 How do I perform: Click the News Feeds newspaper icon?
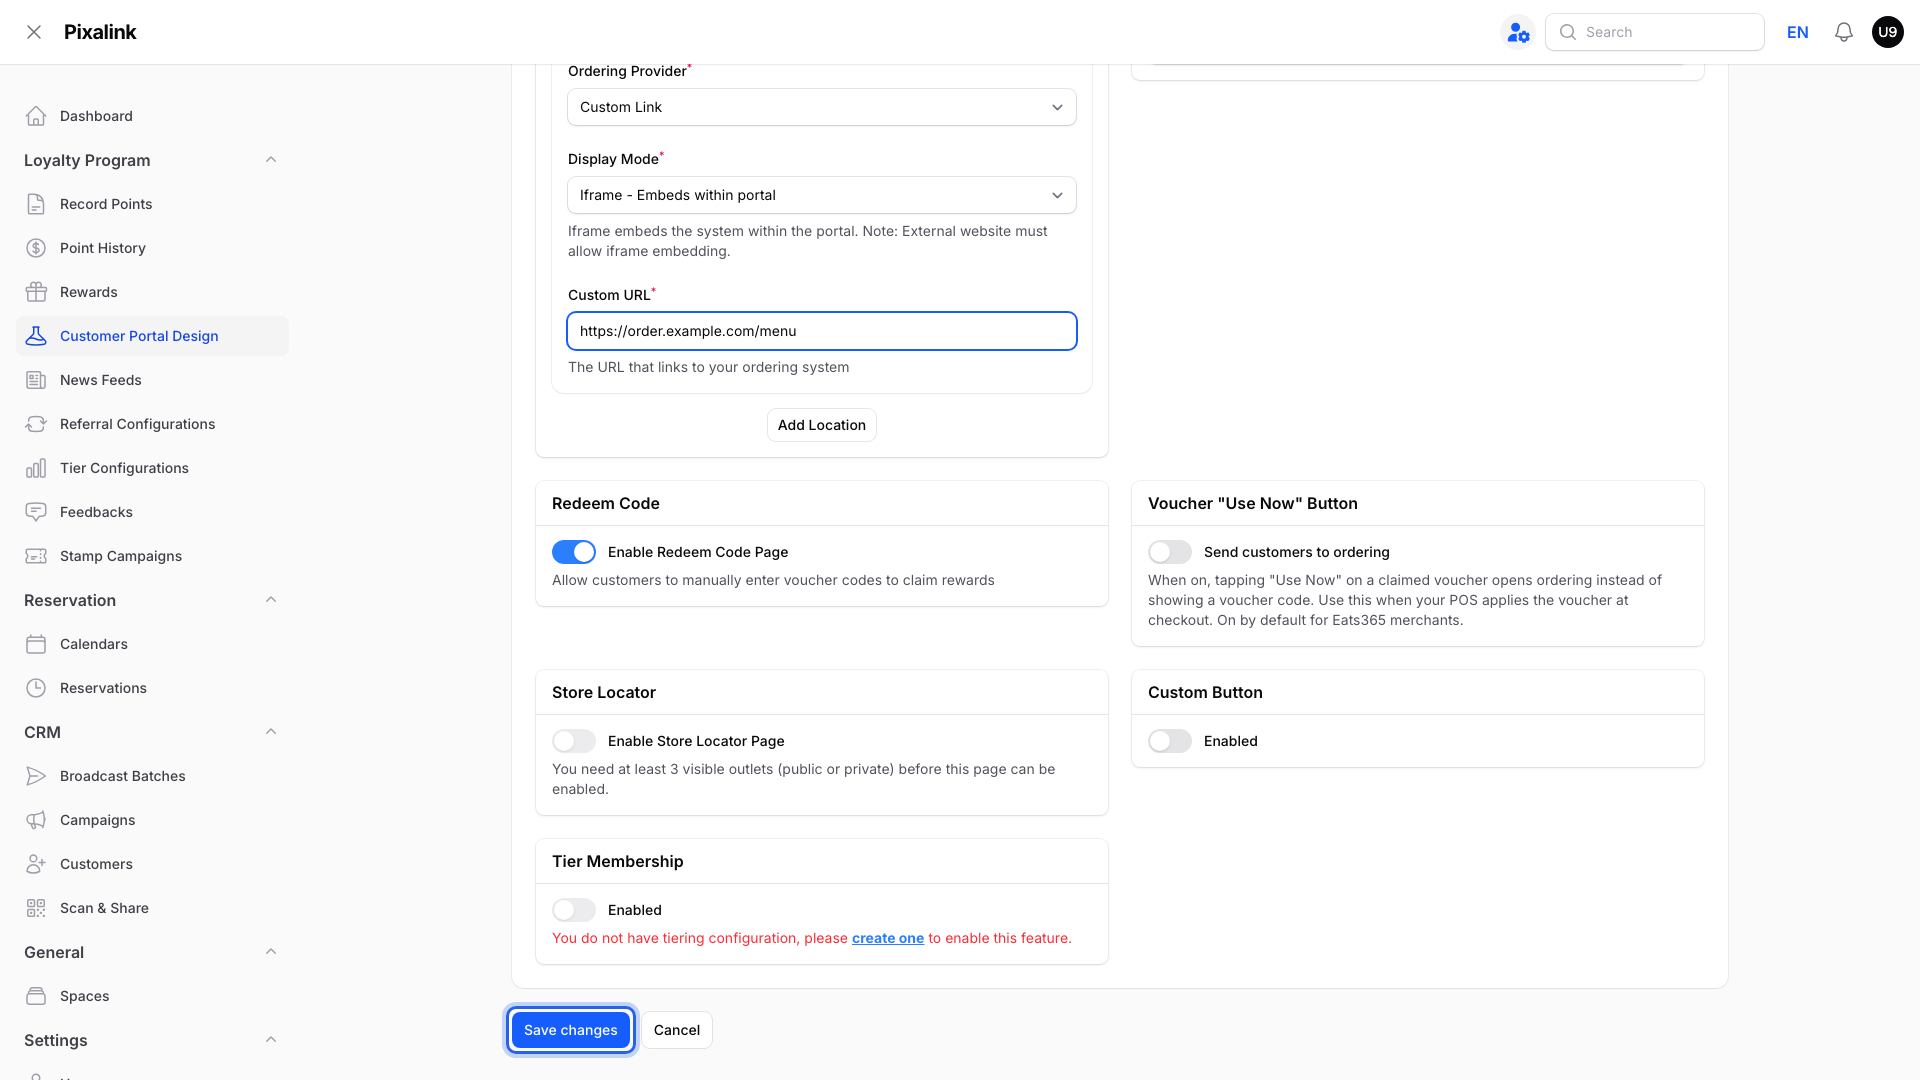tap(36, 380)
